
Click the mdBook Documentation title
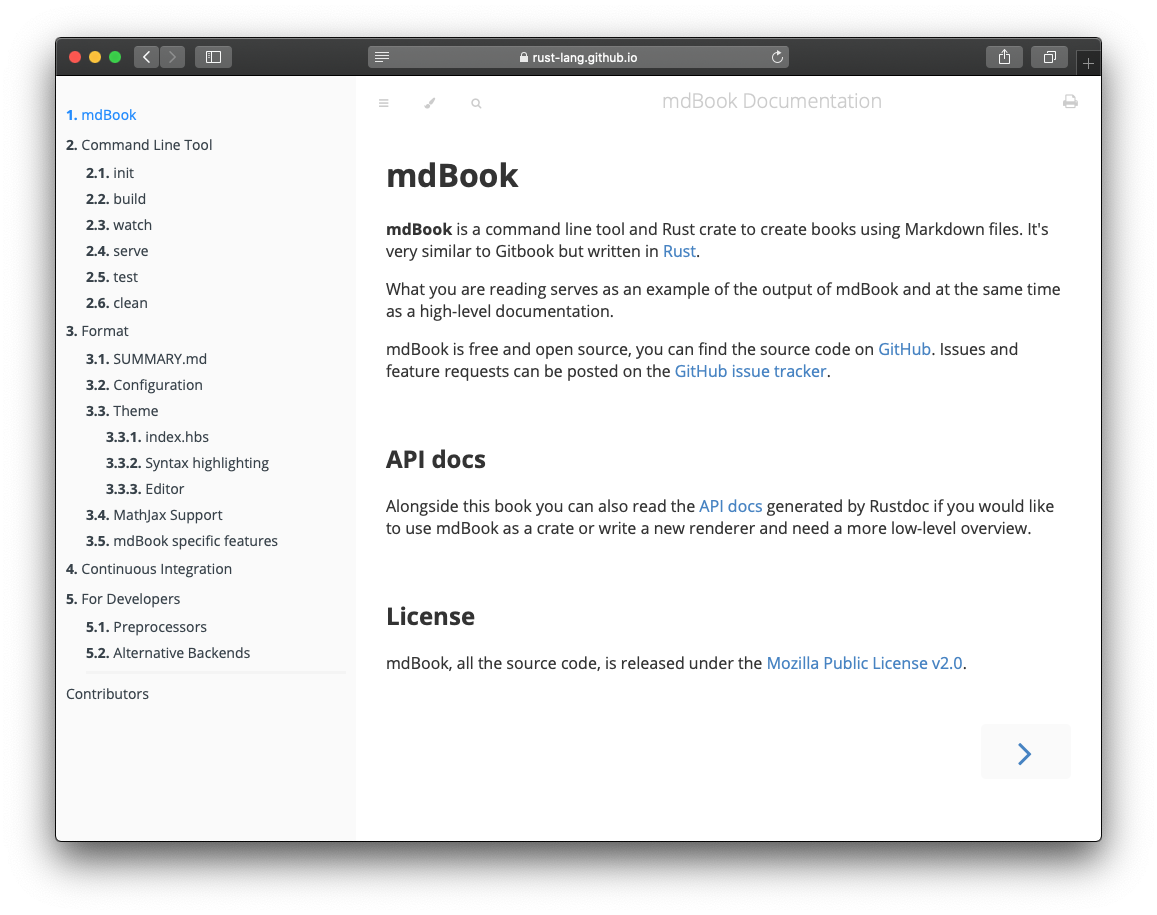771,101
